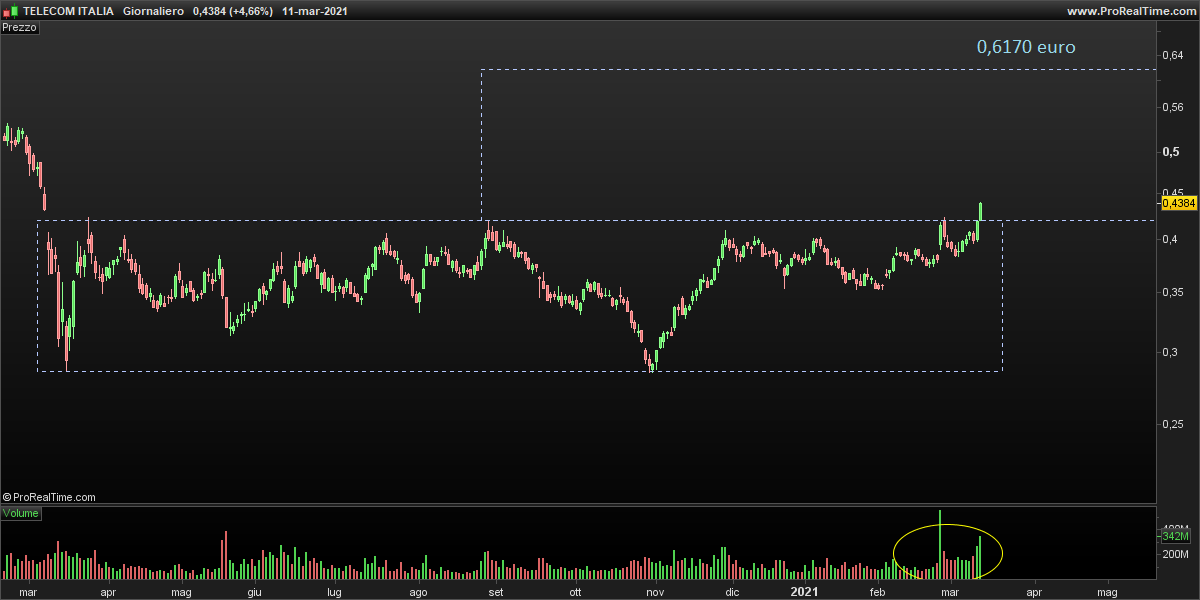The image size is (1200, 600).
Task: Click the ago month label on time axis
Action: click(419, 593)
